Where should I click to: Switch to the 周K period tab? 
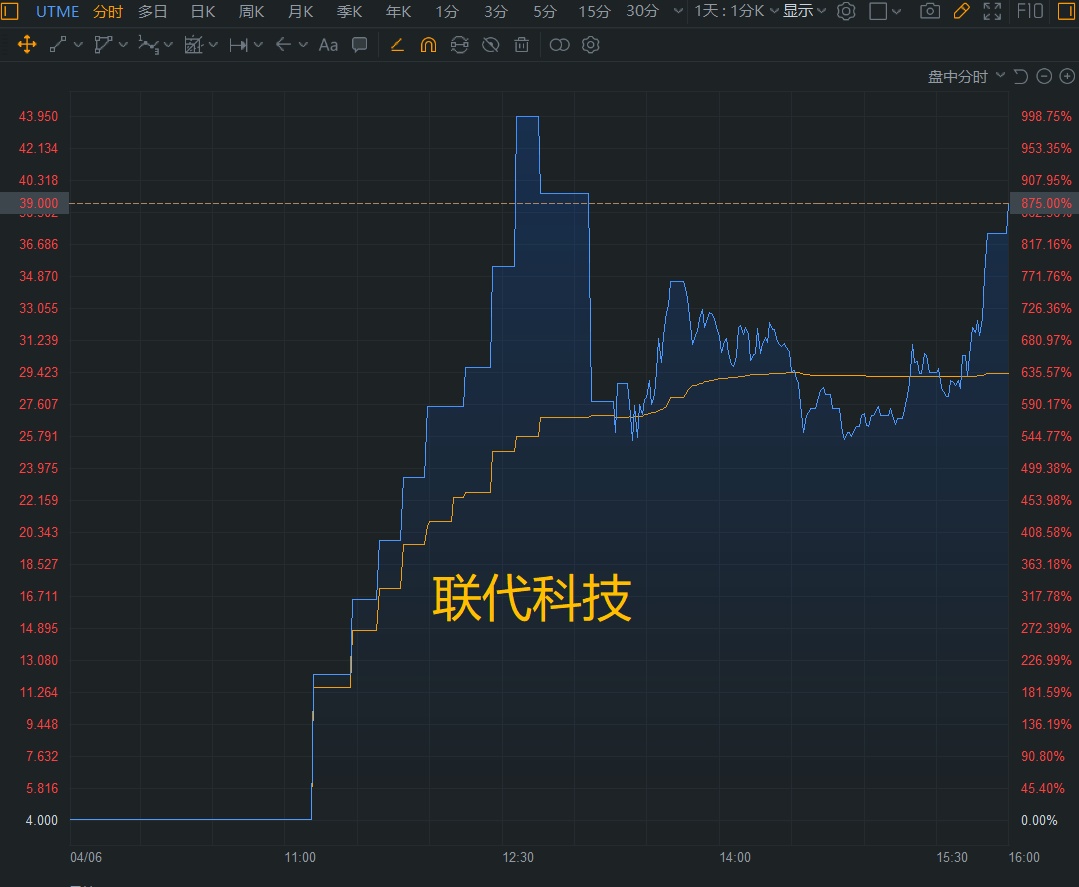point(251,11)
